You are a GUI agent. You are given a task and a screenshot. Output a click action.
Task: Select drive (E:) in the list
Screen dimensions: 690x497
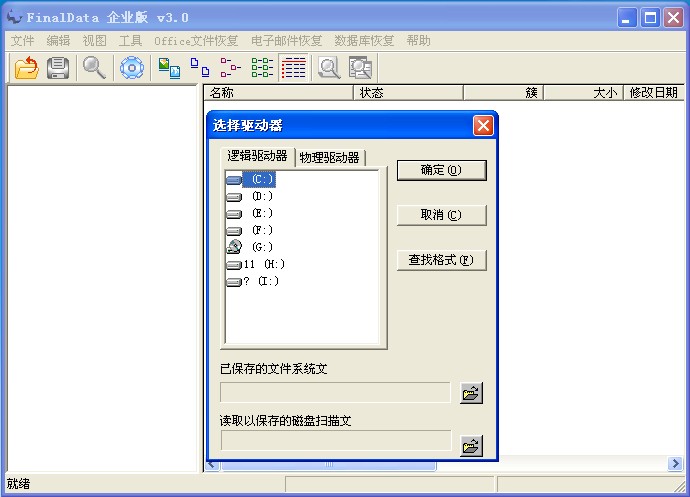pyautogui.click(x=250, y=214)
